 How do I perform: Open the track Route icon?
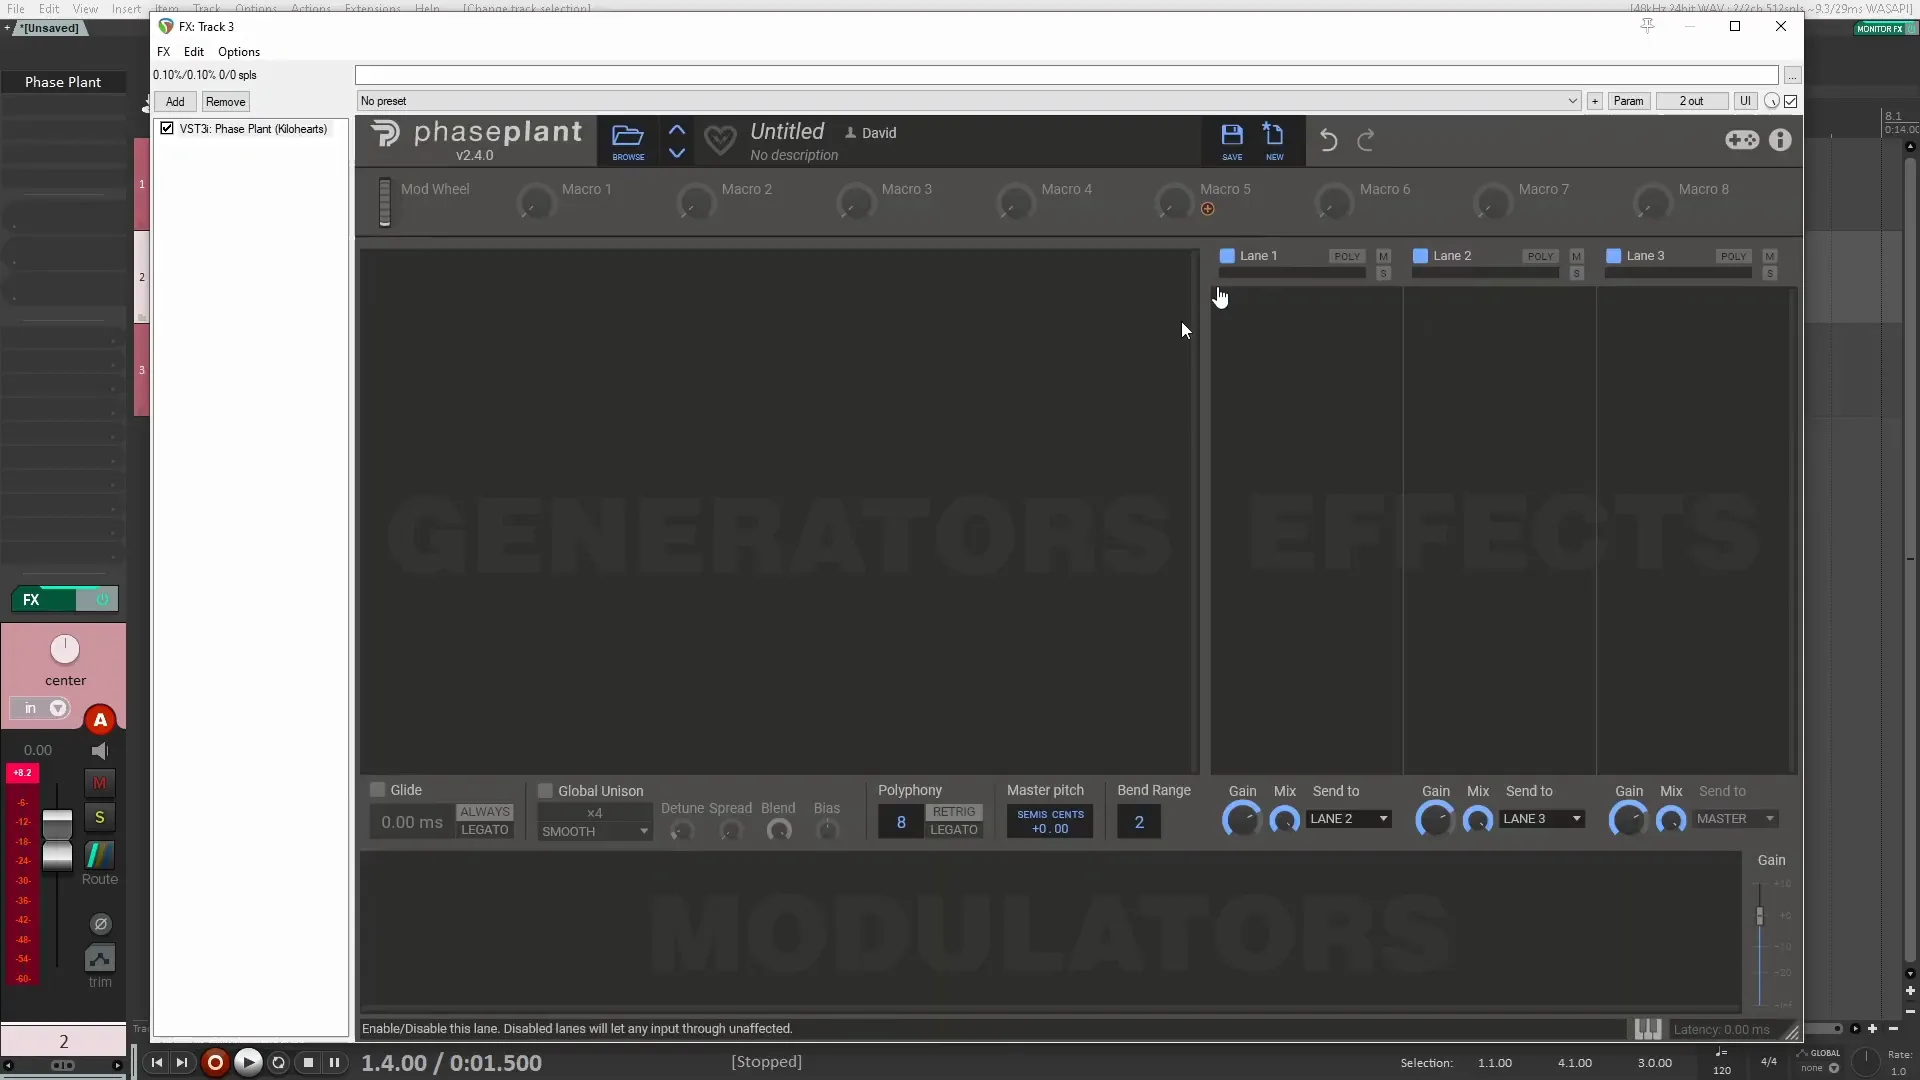[x=99, y=856]
